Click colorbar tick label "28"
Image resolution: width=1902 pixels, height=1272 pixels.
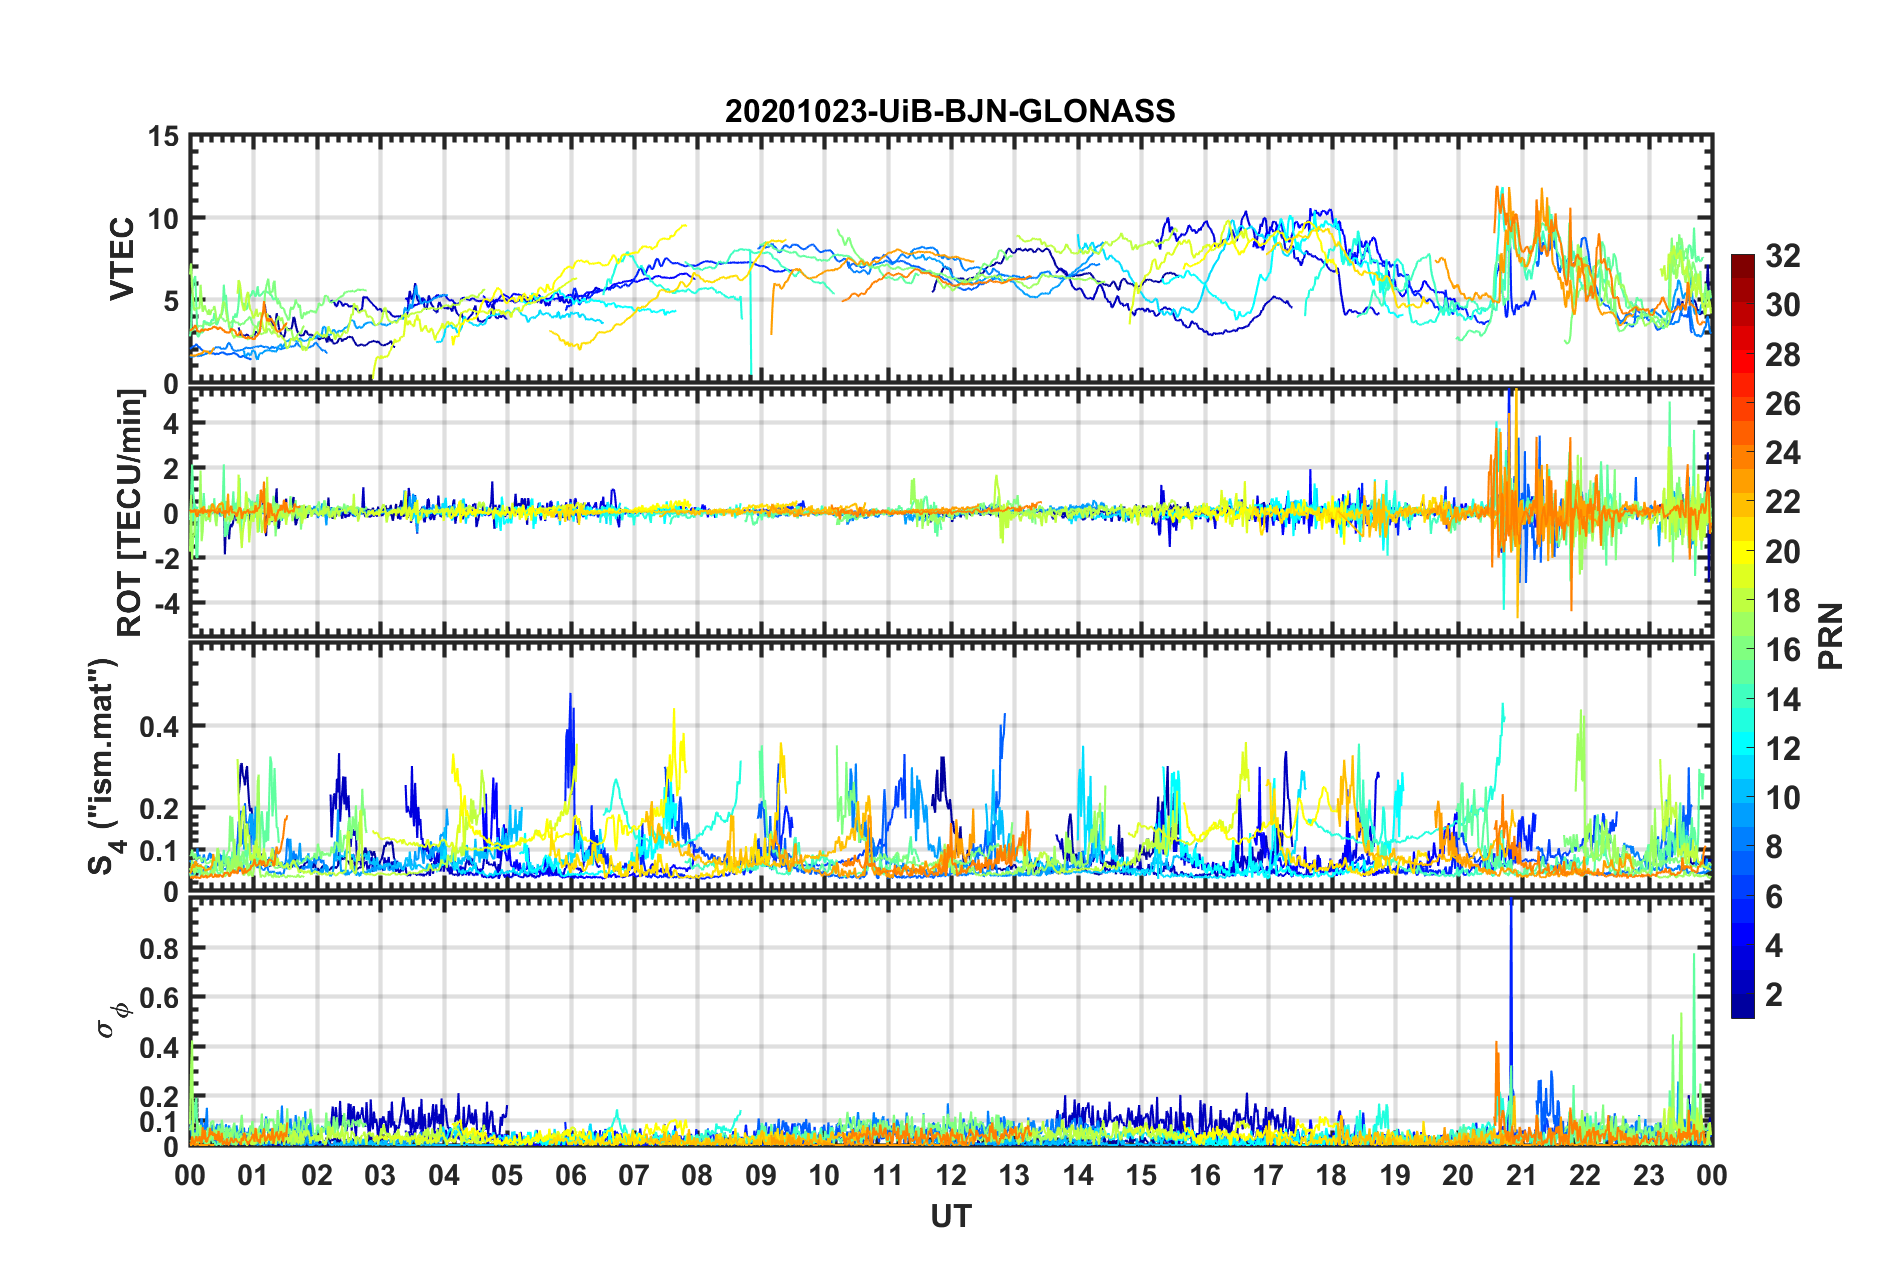[1782, 355]
